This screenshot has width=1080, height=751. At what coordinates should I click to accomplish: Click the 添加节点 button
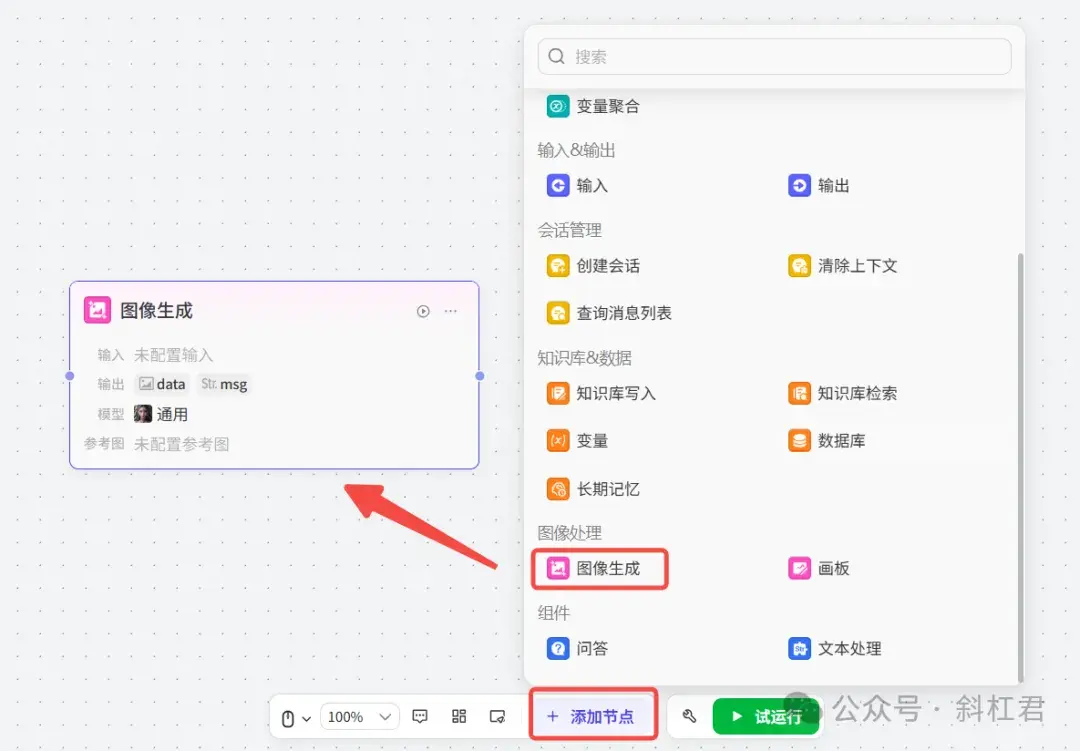click(x=593, y=717)
